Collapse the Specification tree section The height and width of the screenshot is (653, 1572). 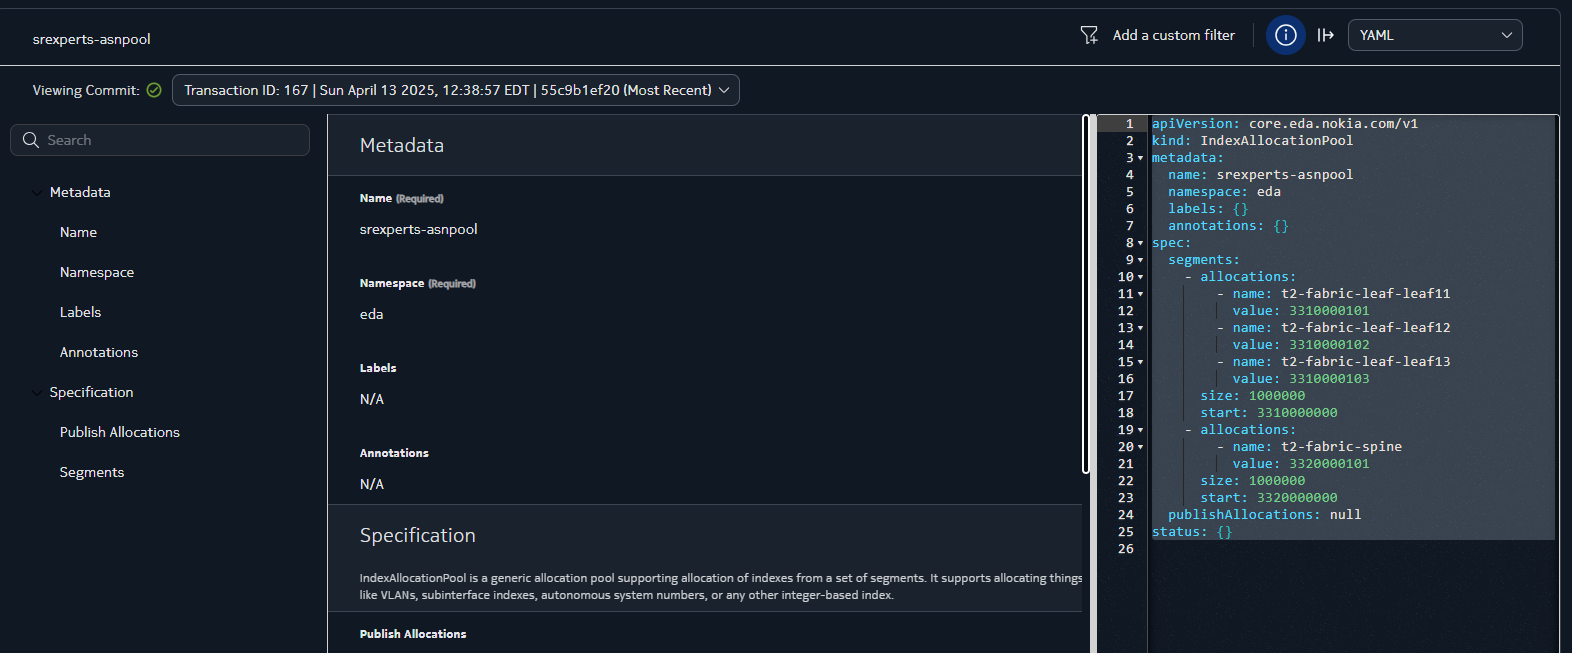pyautogui.click(x=37, y=392)
